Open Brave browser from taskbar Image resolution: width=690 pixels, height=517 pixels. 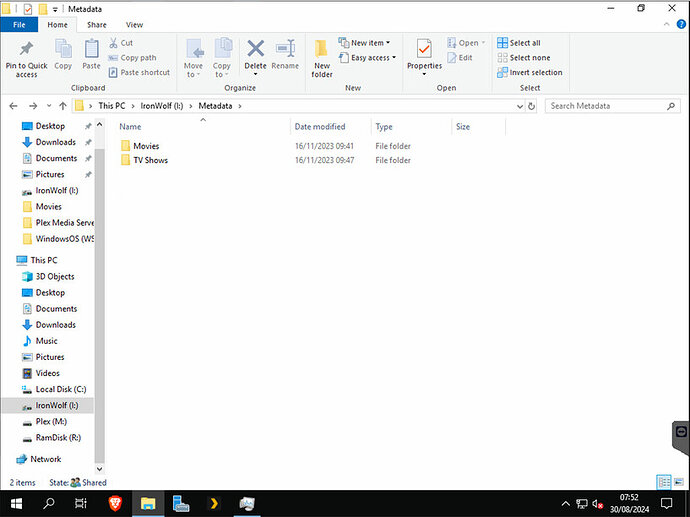click(x=115, y=503)
